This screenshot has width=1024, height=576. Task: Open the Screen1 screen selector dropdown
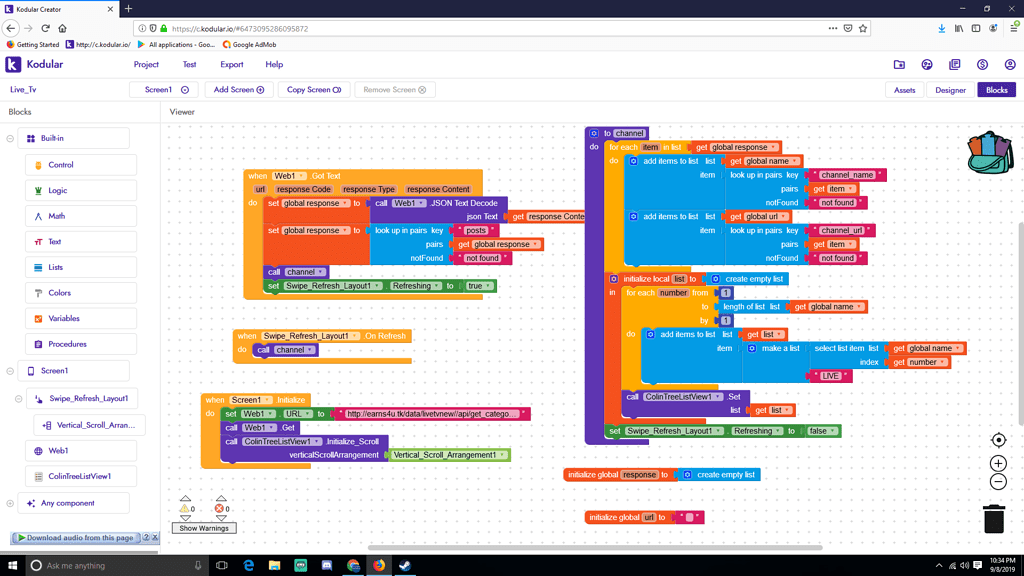(166, 90)
